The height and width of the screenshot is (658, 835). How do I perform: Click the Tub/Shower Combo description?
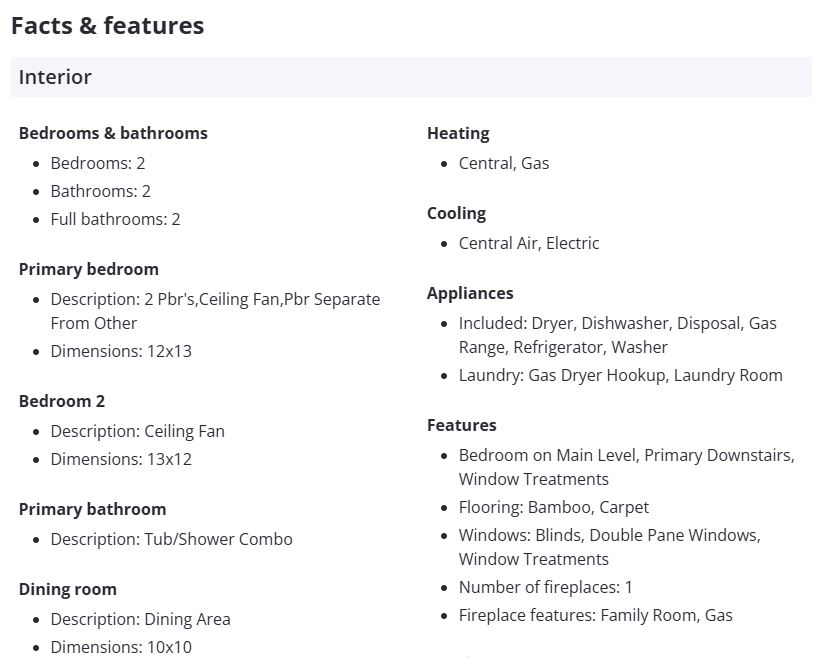[x=171, y=539]
